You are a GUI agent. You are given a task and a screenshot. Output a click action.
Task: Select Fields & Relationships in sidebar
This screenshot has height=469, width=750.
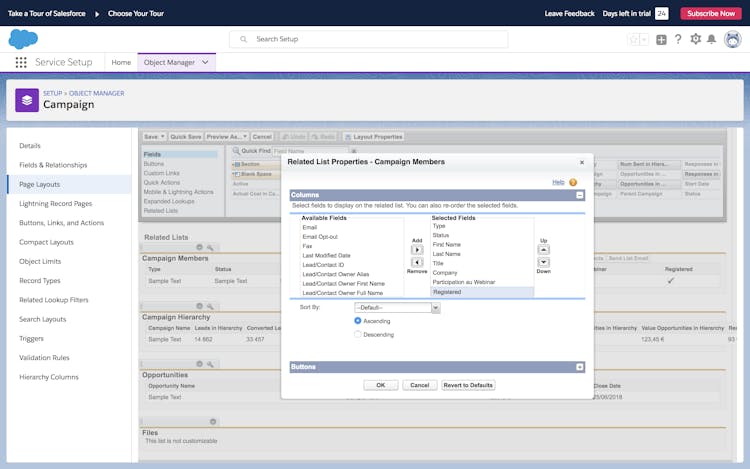coord(53,165)
